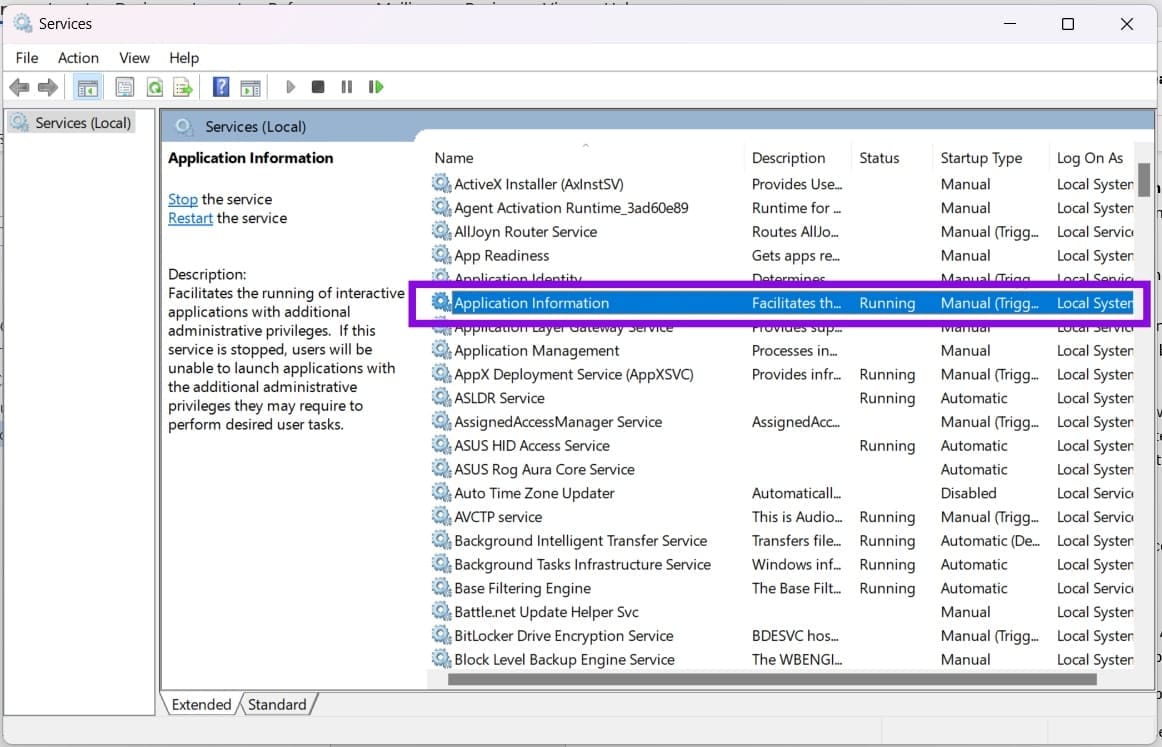This screenshot has height=747, width=1162.
Task: Open the Help toolbar icon
Action: coord(221,87)
